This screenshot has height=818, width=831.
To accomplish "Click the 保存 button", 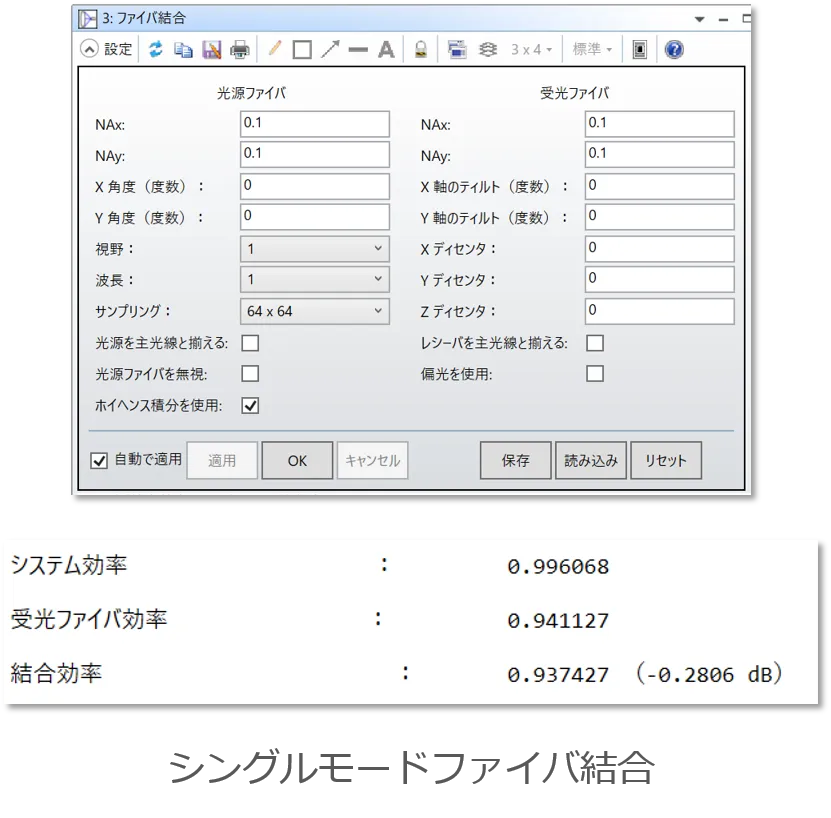I will click(516, 460).
